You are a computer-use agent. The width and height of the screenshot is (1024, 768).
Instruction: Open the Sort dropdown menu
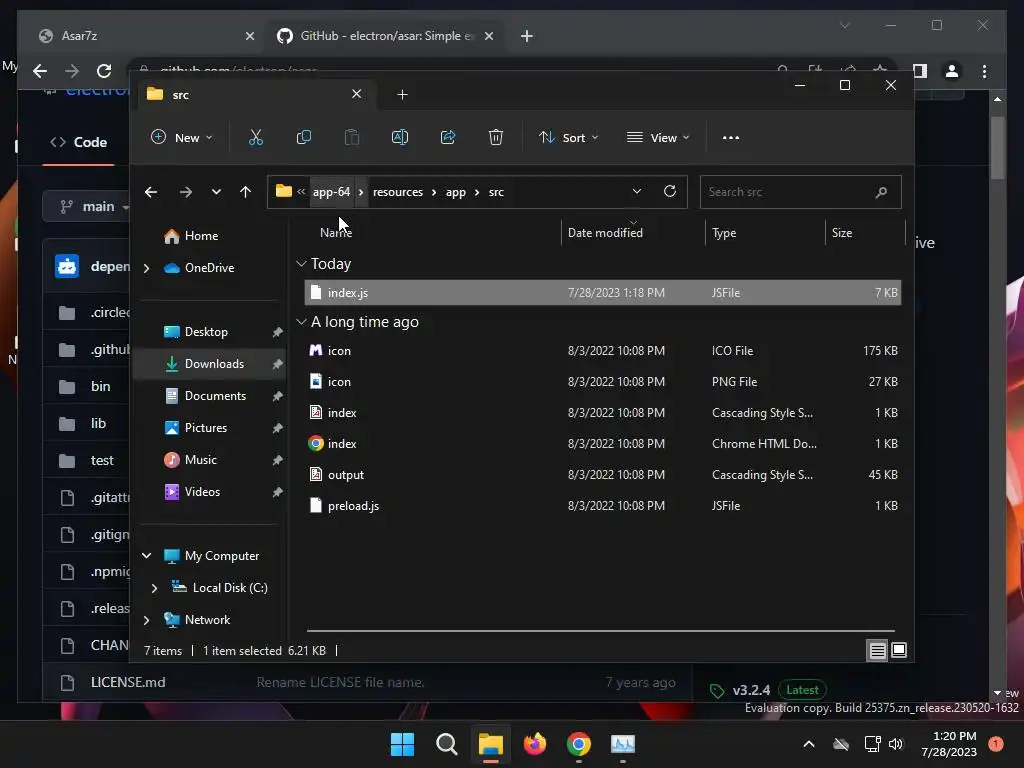point(568,138)
